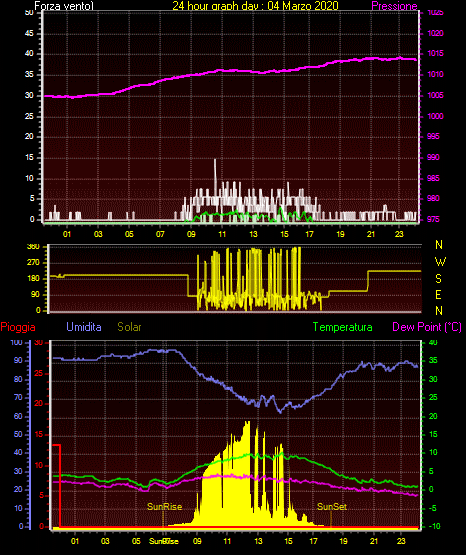
Task: Click hour '07' under the wind graph
Action: click(160, 234)
